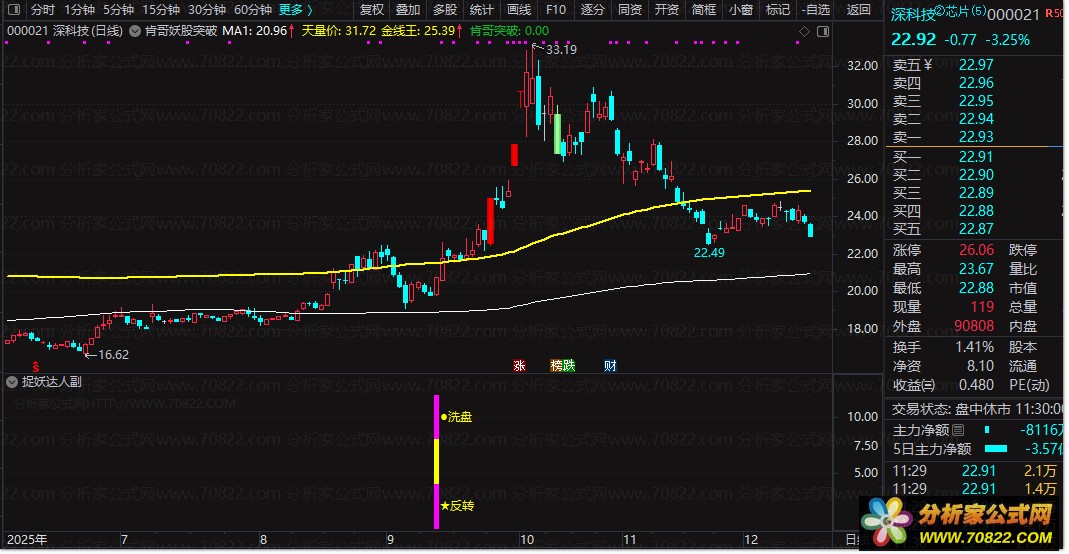This screenshot has height=554, width=1069.
Task: Expand the 捉妖达人副 sub-indicator dropdown
Action: (12, 382)
